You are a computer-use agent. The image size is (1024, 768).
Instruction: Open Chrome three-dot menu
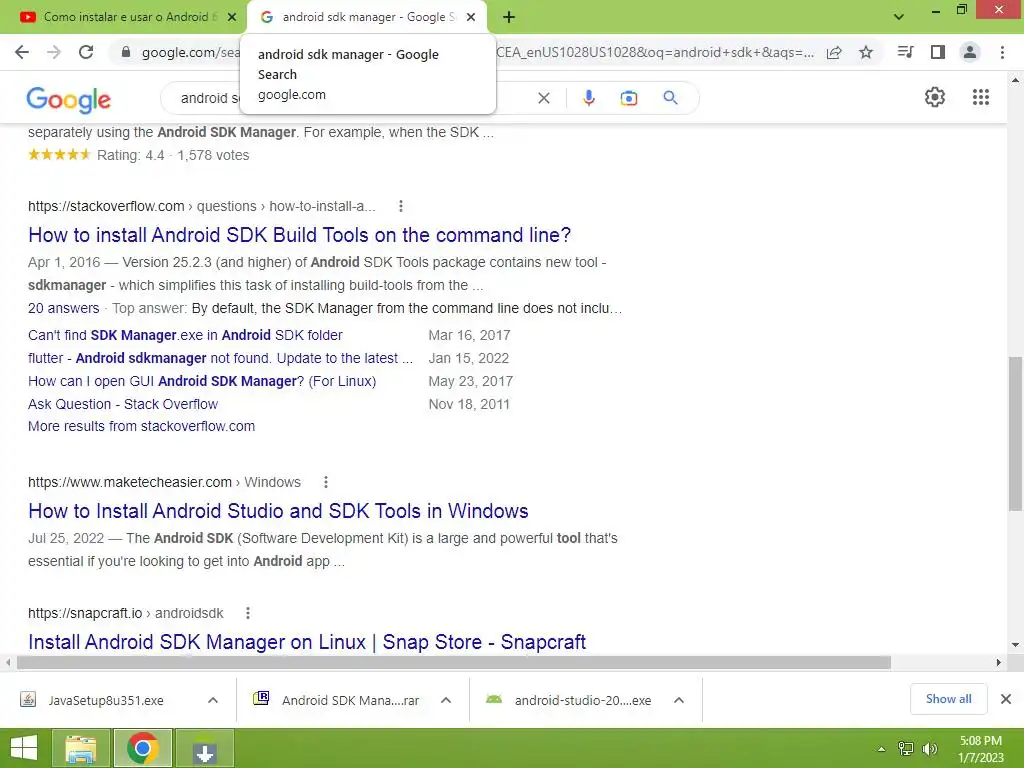point(1002,52)
